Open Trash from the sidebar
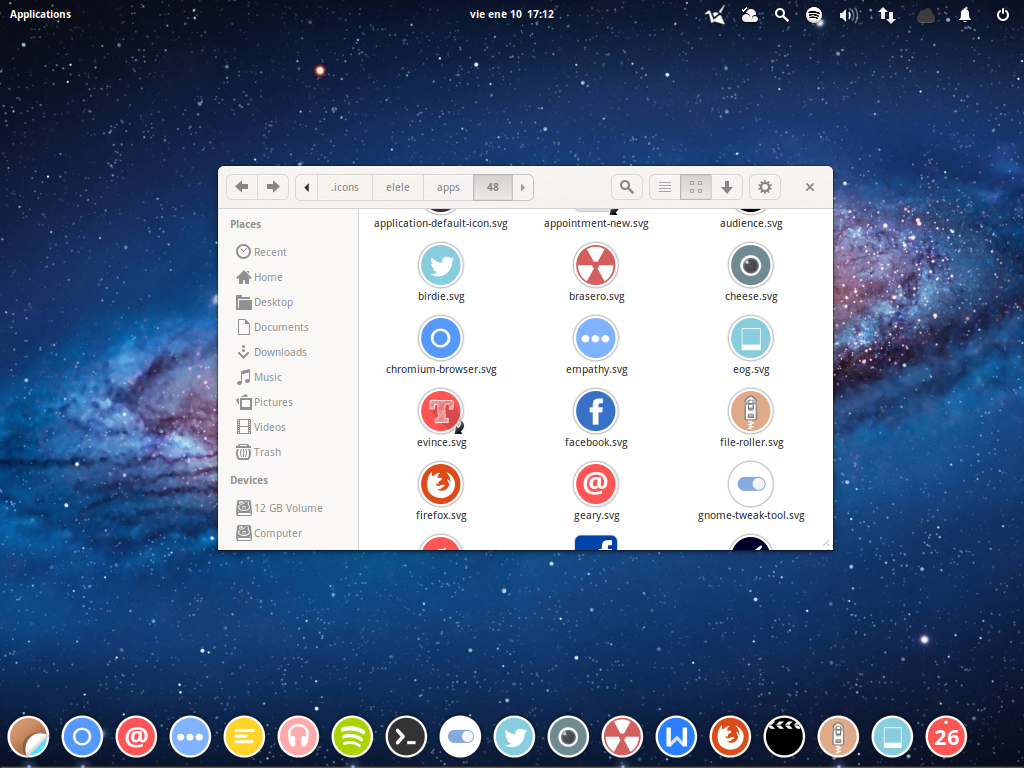 tap(266, 451)
